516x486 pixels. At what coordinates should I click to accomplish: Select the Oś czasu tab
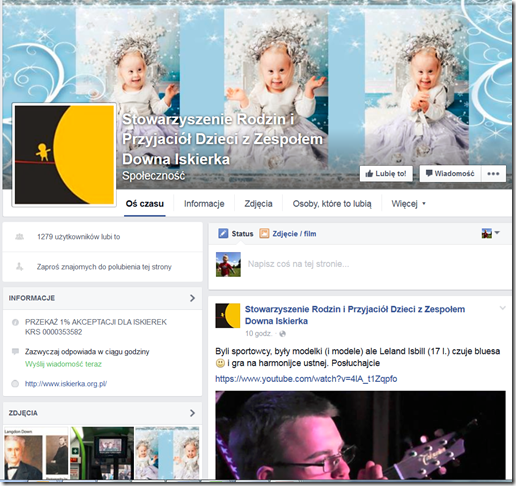[145, 204]
